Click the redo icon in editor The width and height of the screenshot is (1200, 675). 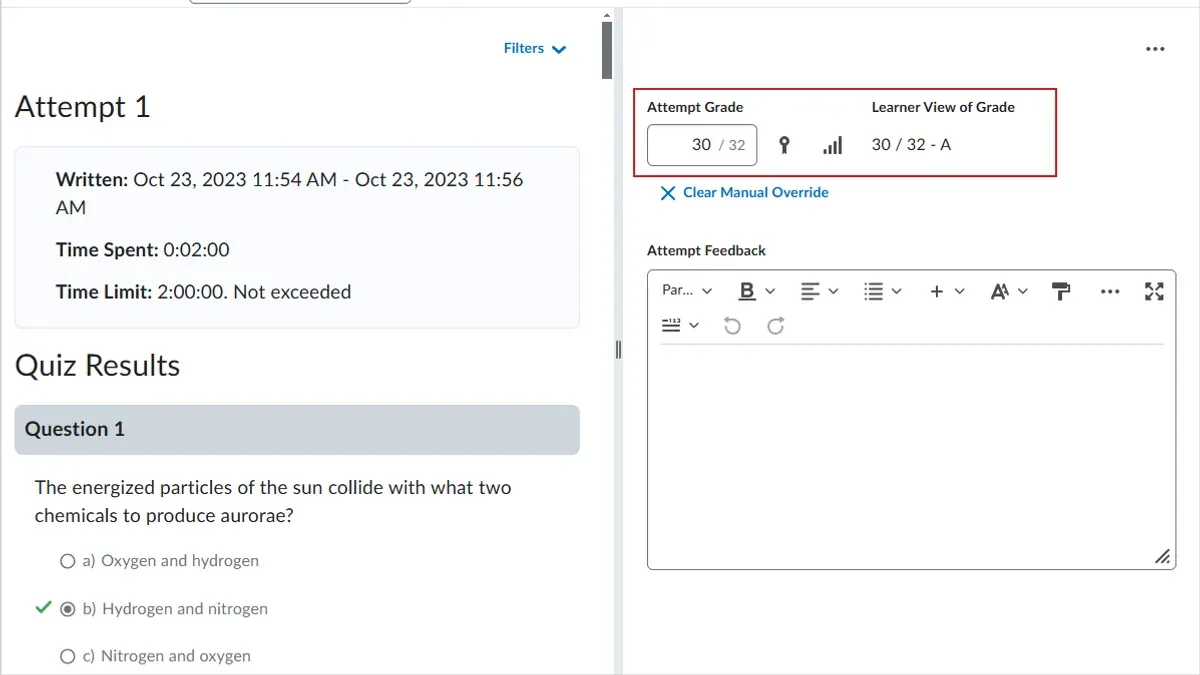776,326
